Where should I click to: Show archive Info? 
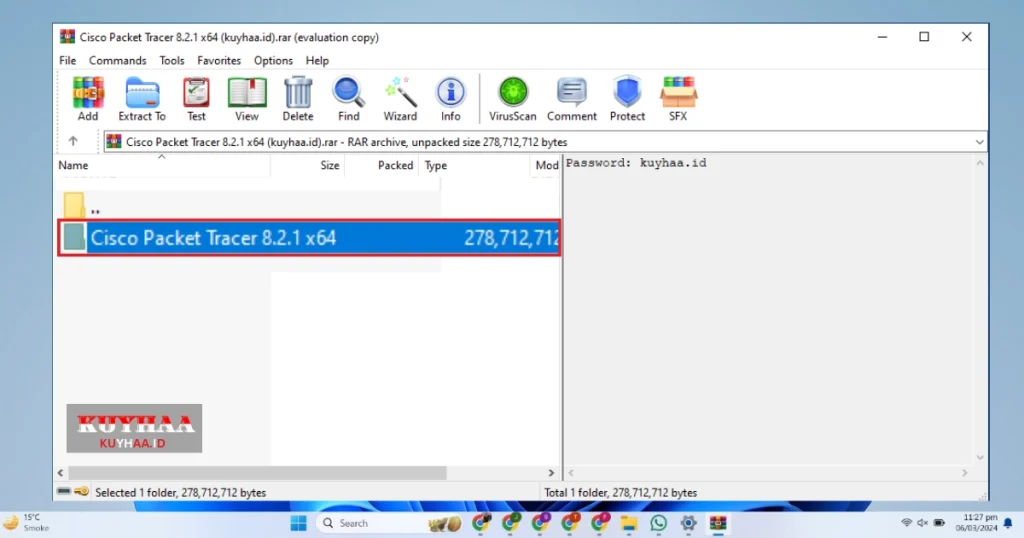coord(450,99)
